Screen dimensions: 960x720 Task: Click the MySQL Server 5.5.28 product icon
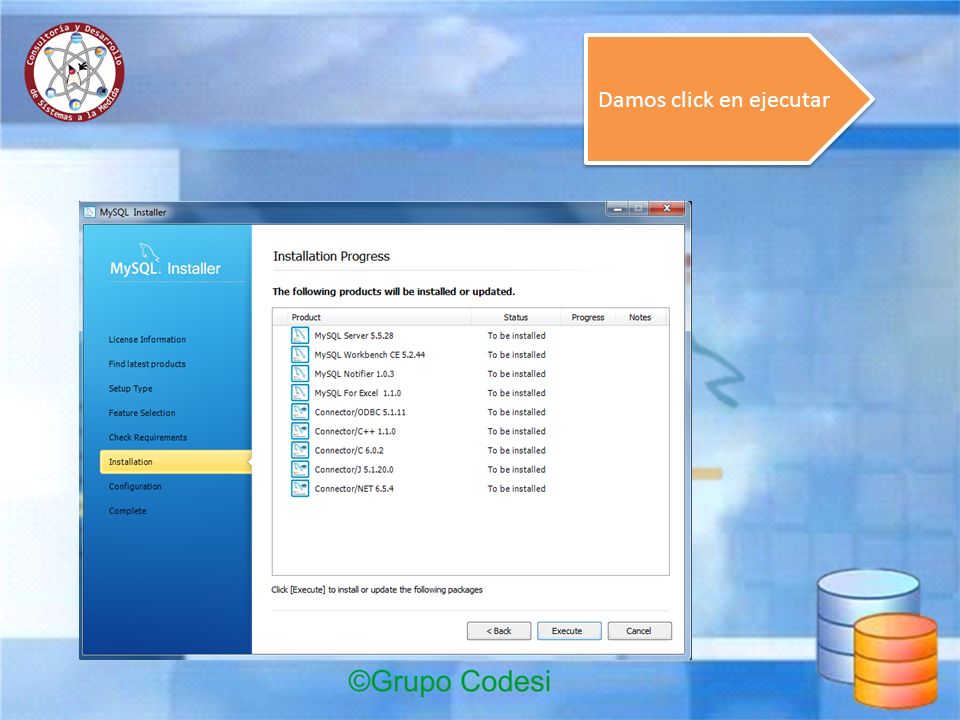pos(299,336)
